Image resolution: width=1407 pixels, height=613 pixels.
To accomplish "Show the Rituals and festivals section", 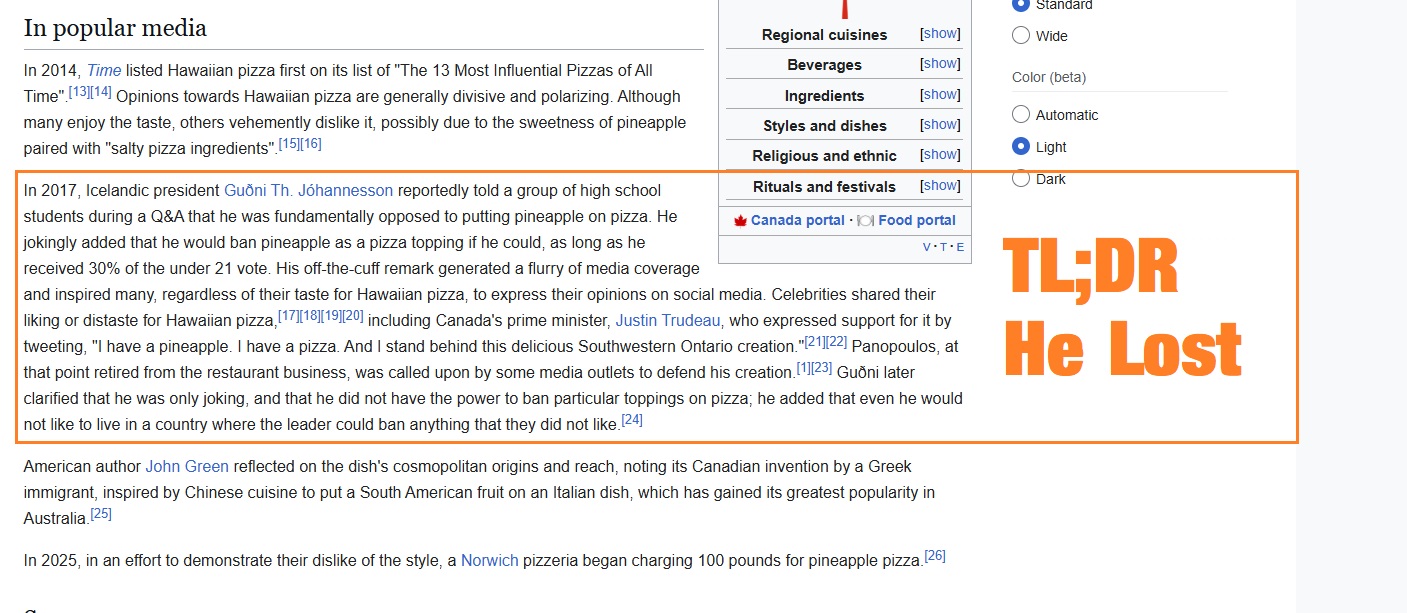I will (x=940, y=185).
